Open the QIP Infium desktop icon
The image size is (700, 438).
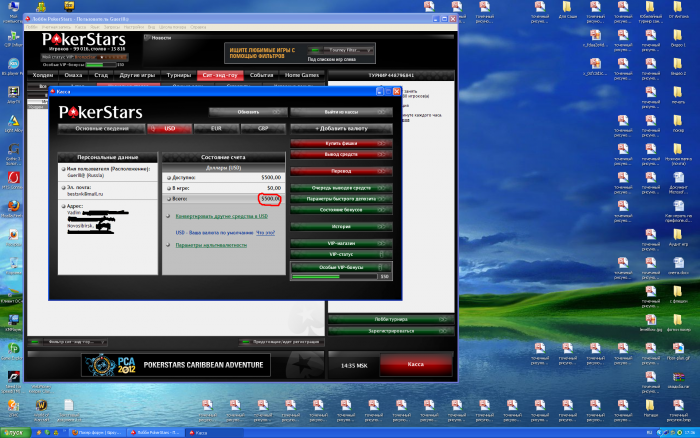(x=13, y=39)
